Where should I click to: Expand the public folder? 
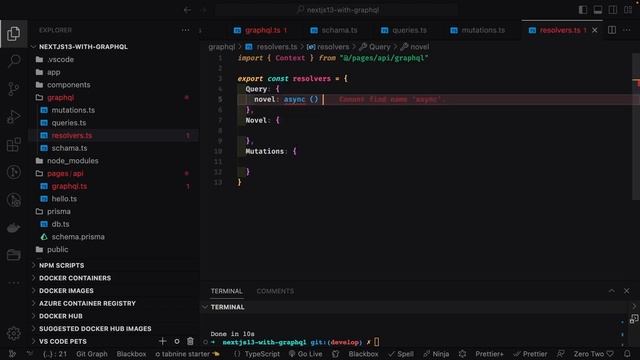[58, 249]
